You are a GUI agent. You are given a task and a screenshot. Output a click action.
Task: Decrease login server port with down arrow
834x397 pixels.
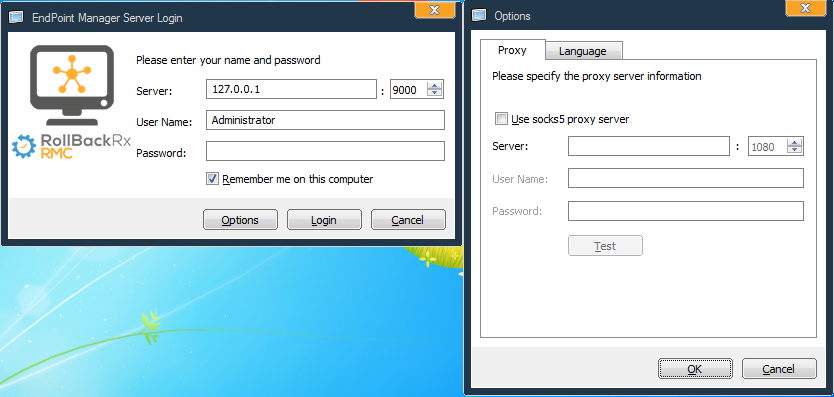(435, 93)
